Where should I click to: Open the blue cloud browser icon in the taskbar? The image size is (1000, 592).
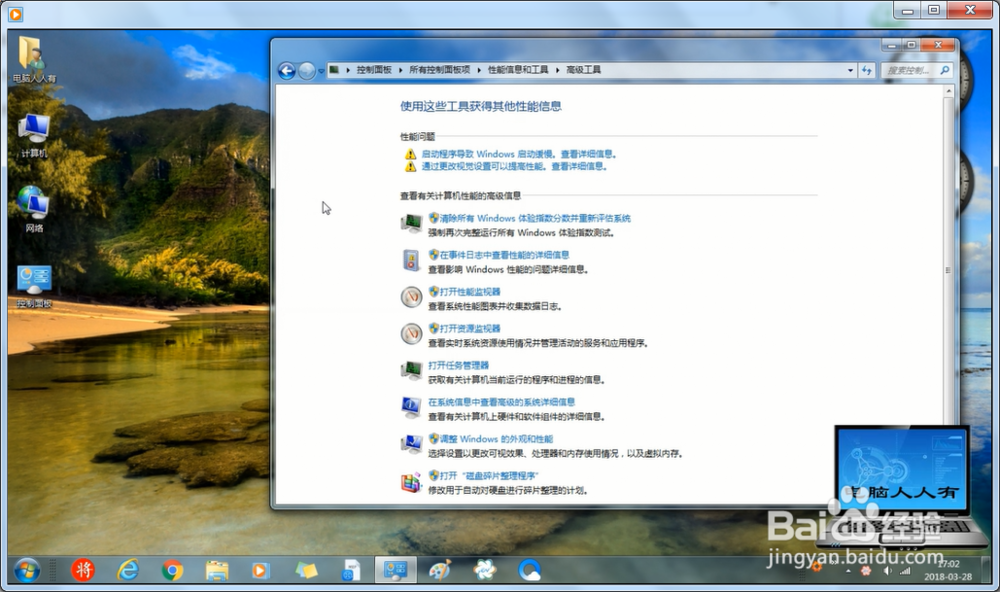(x=529, y=570)
